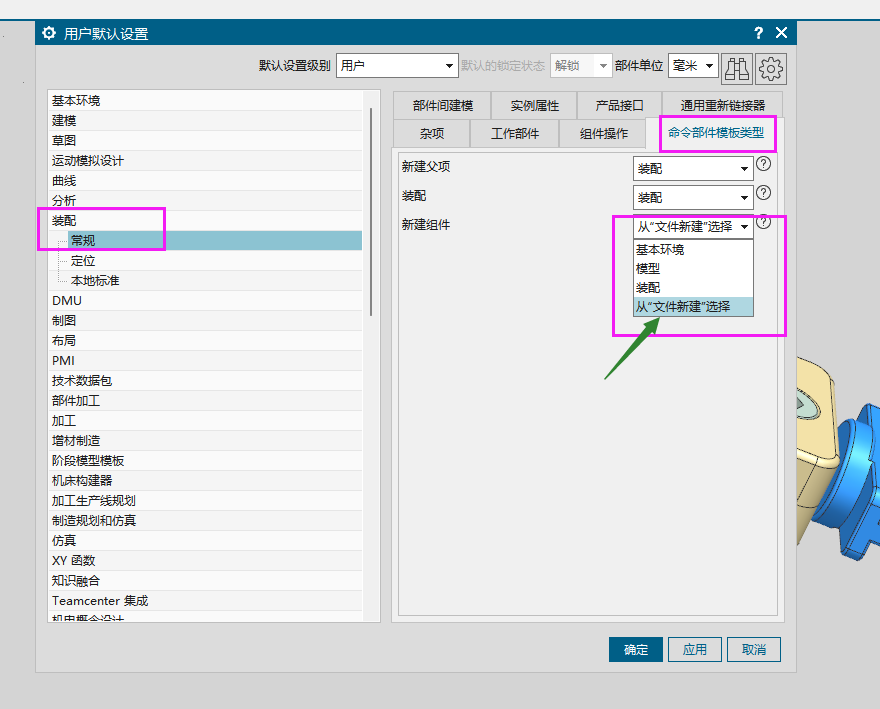This screenshot has width=880, height=709.
Task: Click the 取消 button
Action: pos(754,649)
